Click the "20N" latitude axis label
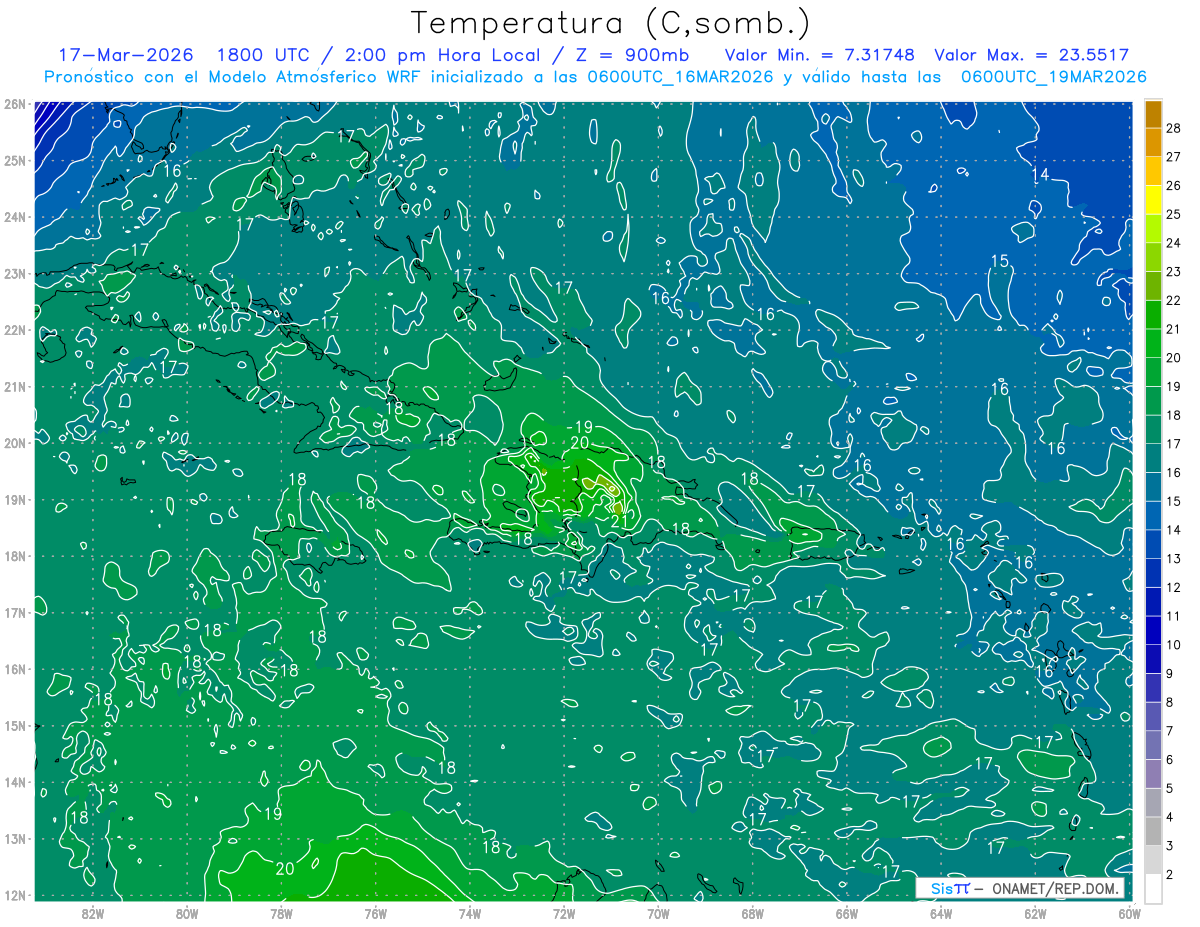This screenshot has width=1200, height=927. 14,443
